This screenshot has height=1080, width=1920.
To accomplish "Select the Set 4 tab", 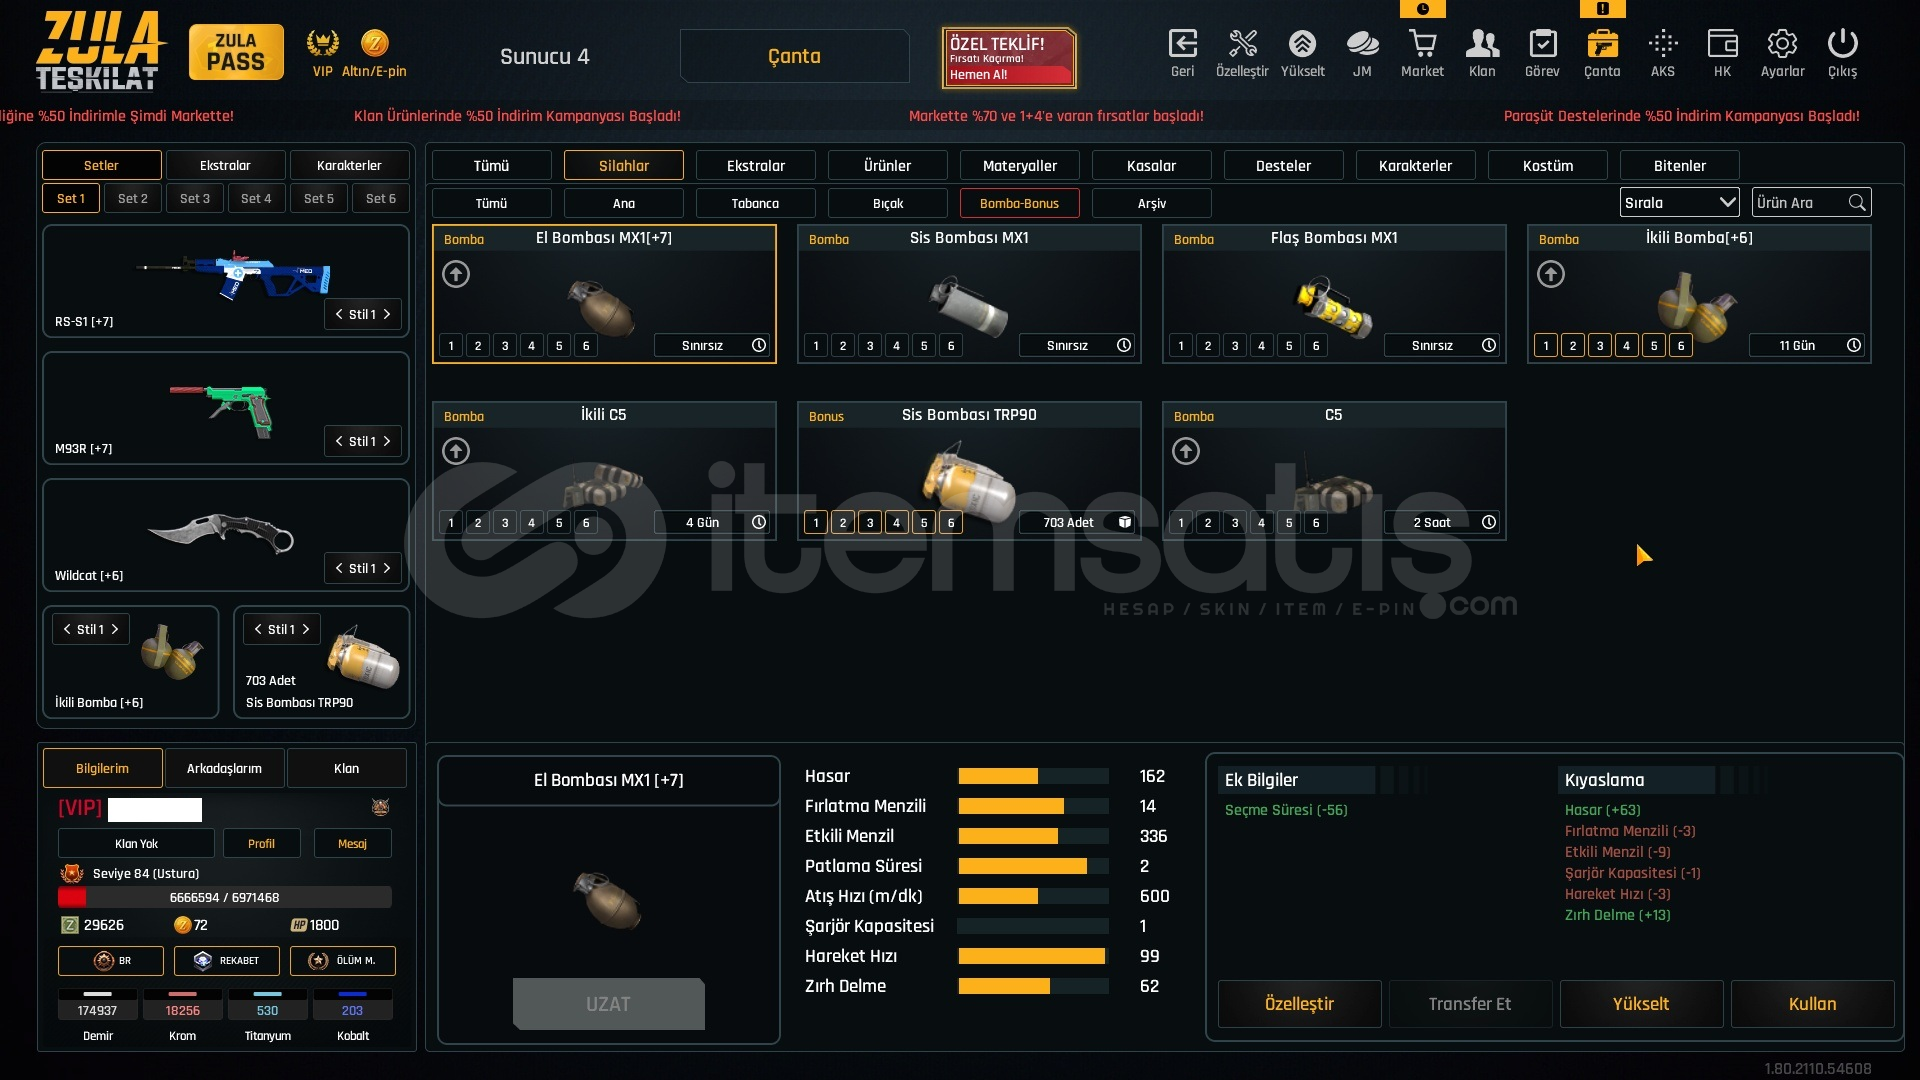I will point(256,198).
